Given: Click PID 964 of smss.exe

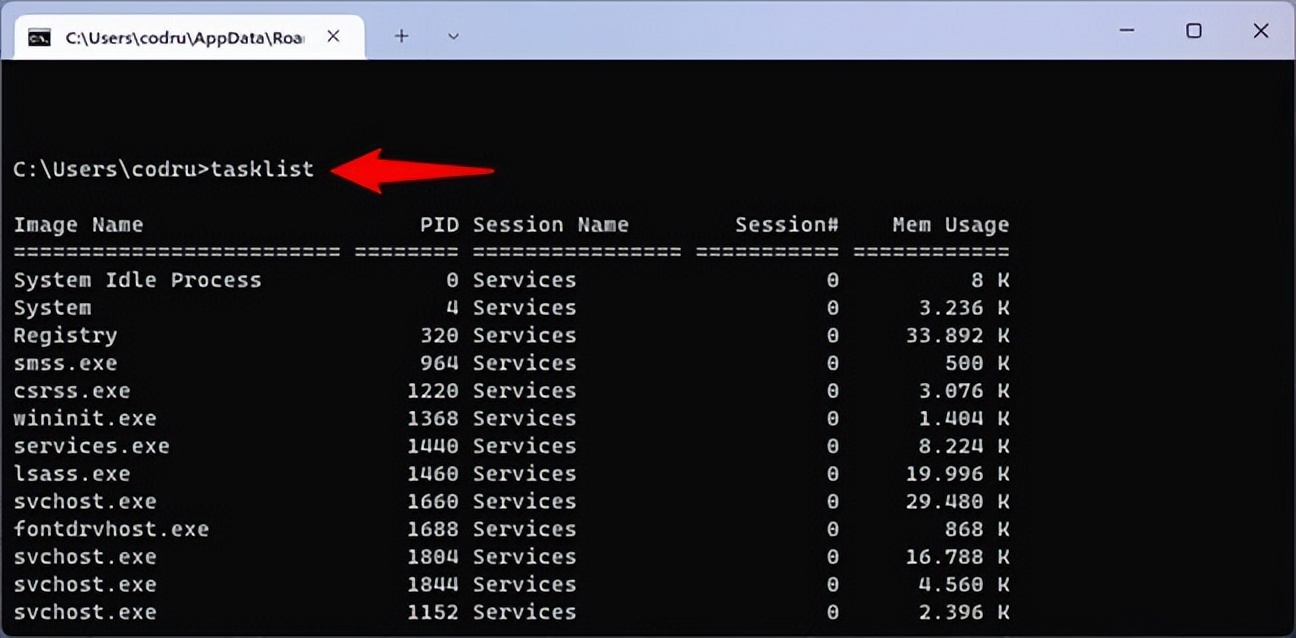Looking at the screenshot, I should tap(439, 363).
